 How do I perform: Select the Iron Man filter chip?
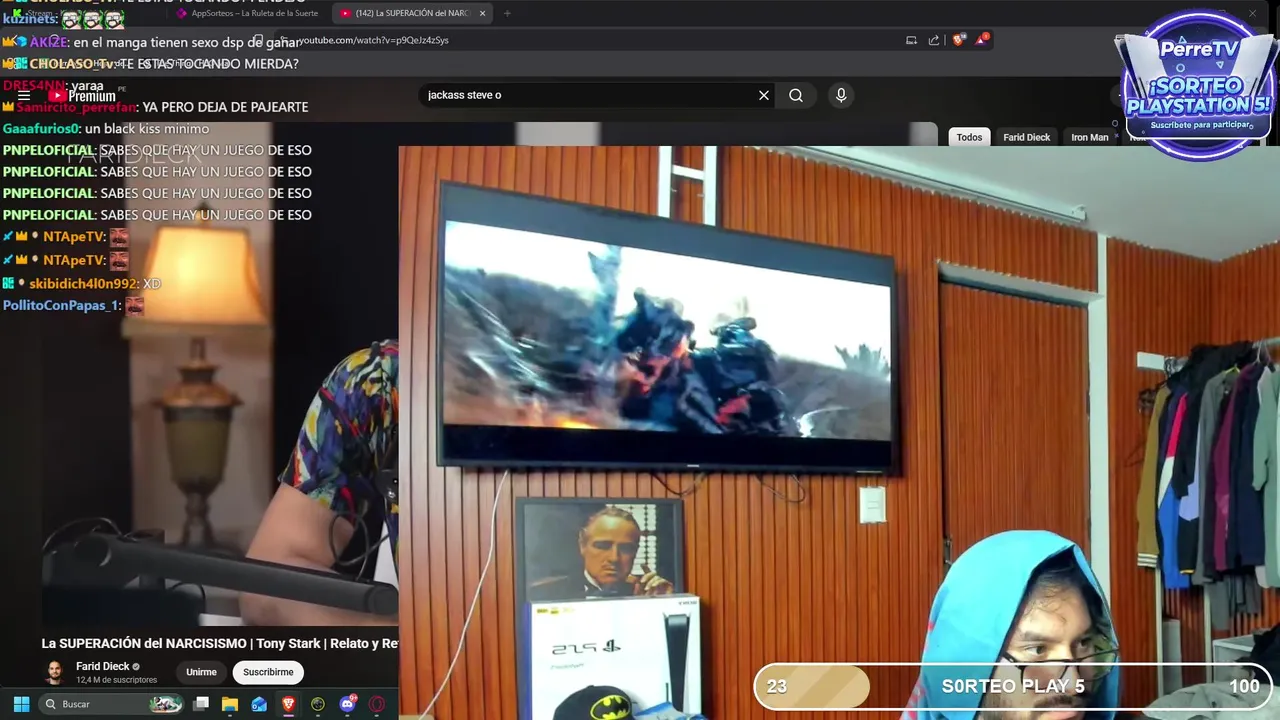pos(1090,137)
